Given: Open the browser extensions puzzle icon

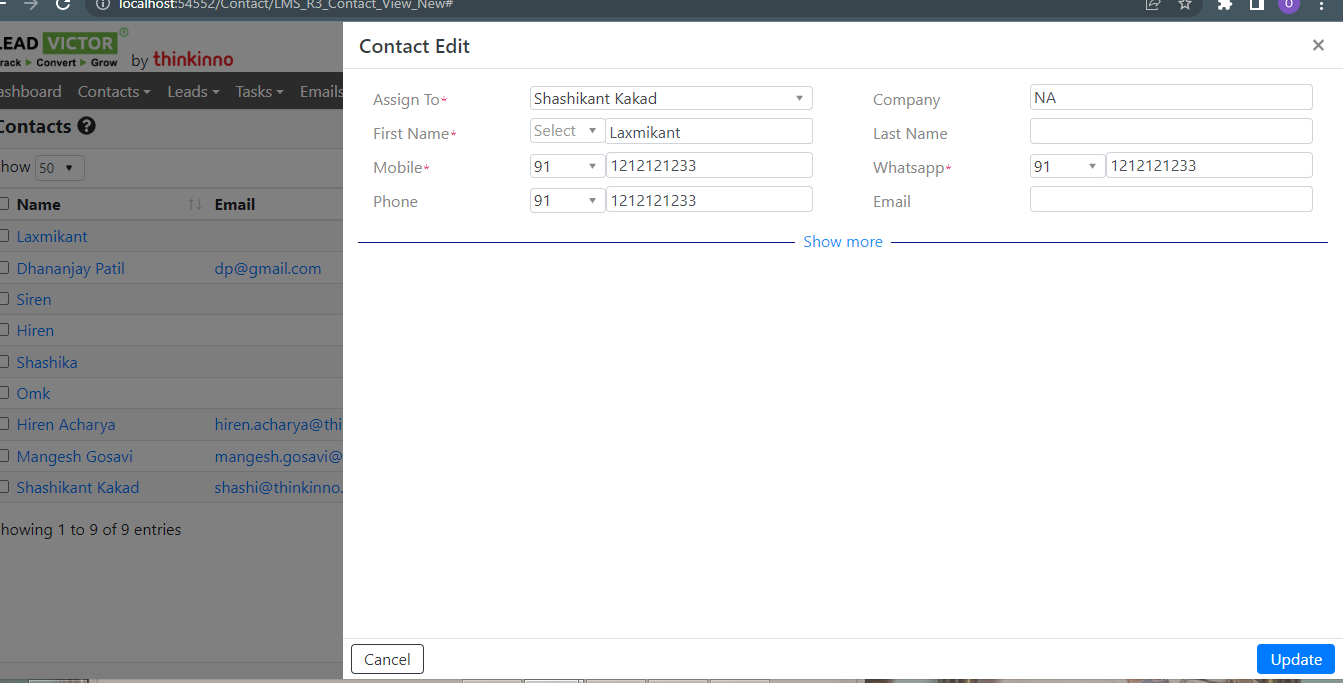Looking at the screenshot, I should coord(1225,5).
